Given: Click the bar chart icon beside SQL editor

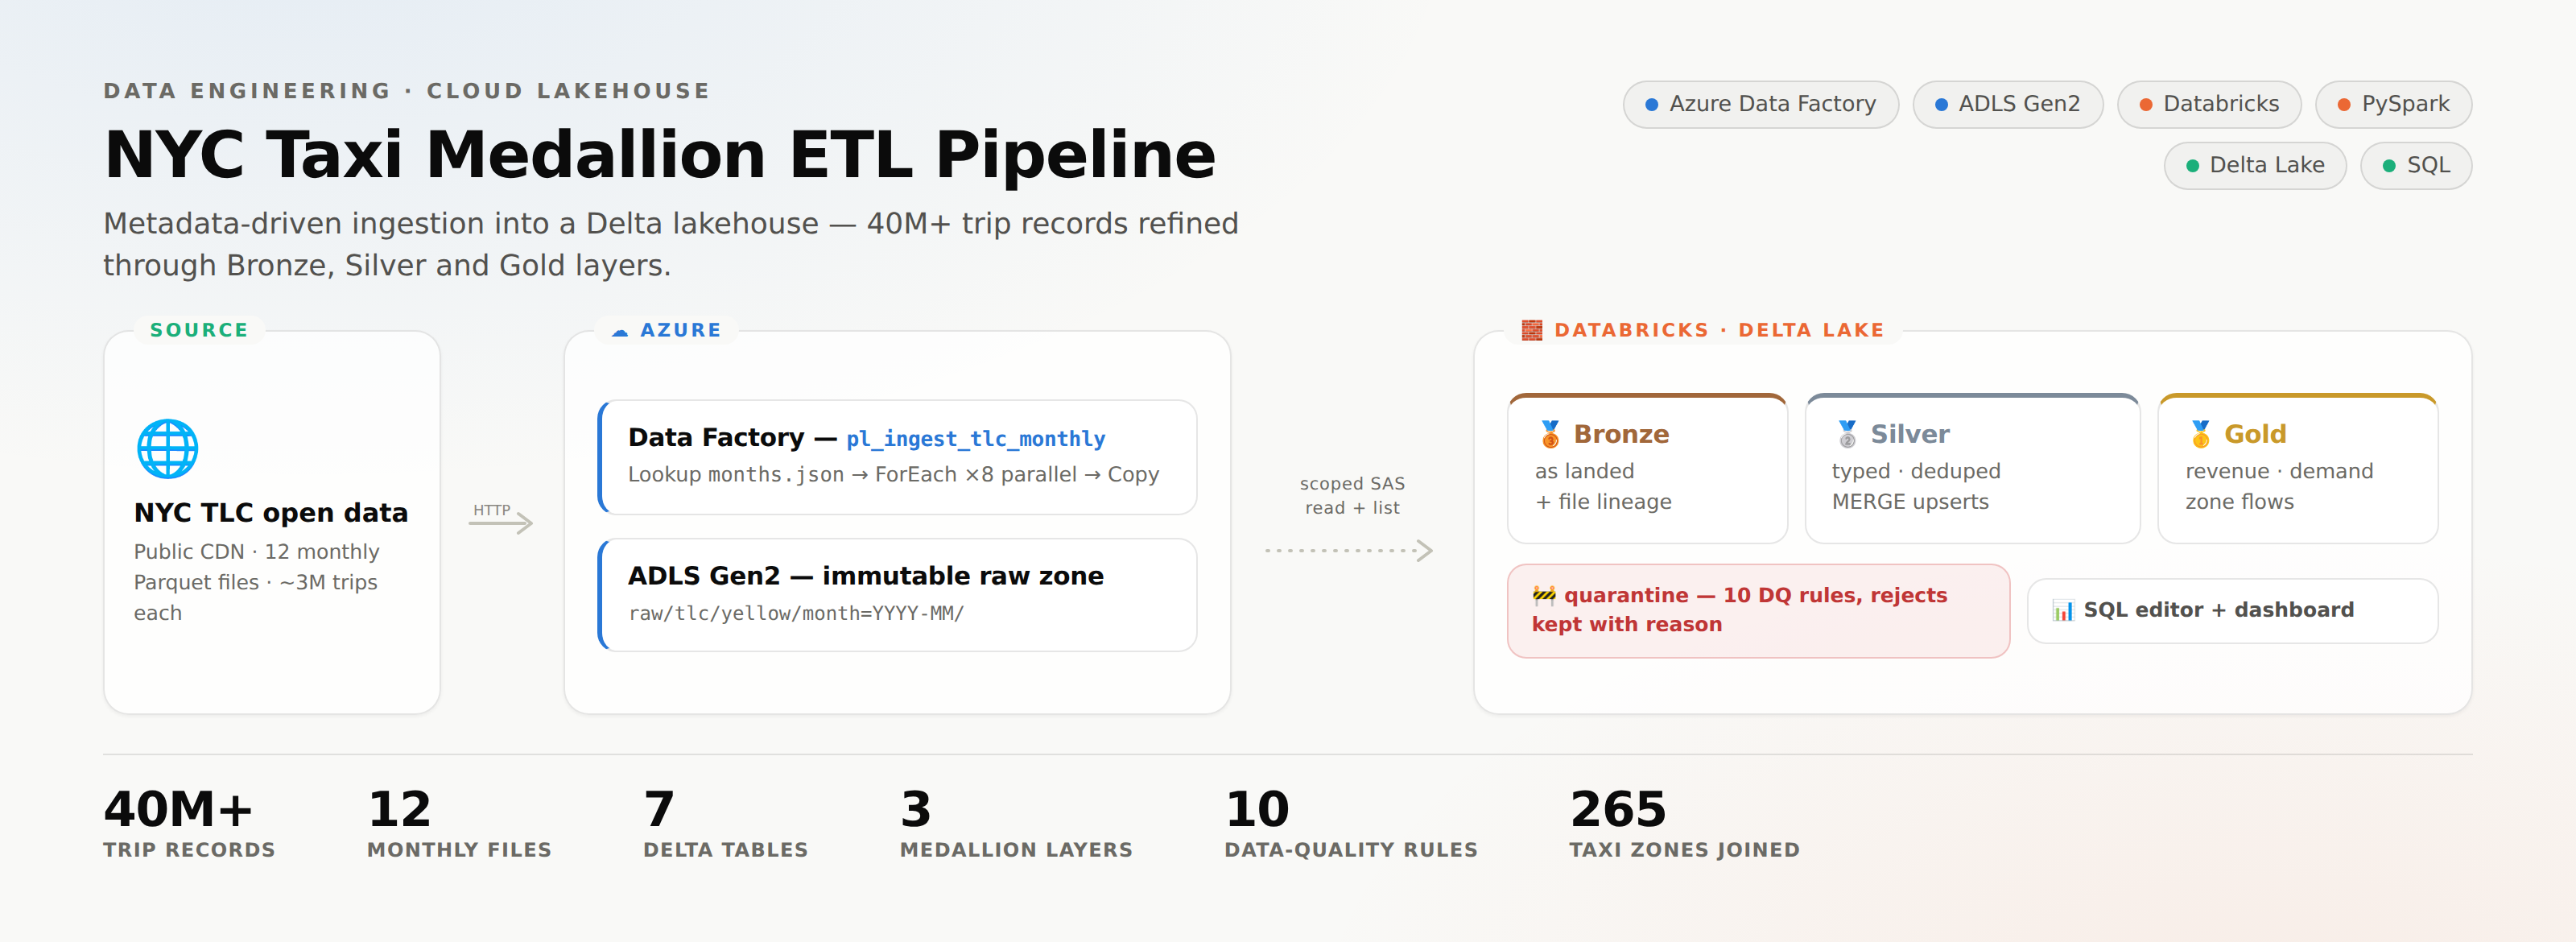Looking at the screenshot, I should [2063, 610].
